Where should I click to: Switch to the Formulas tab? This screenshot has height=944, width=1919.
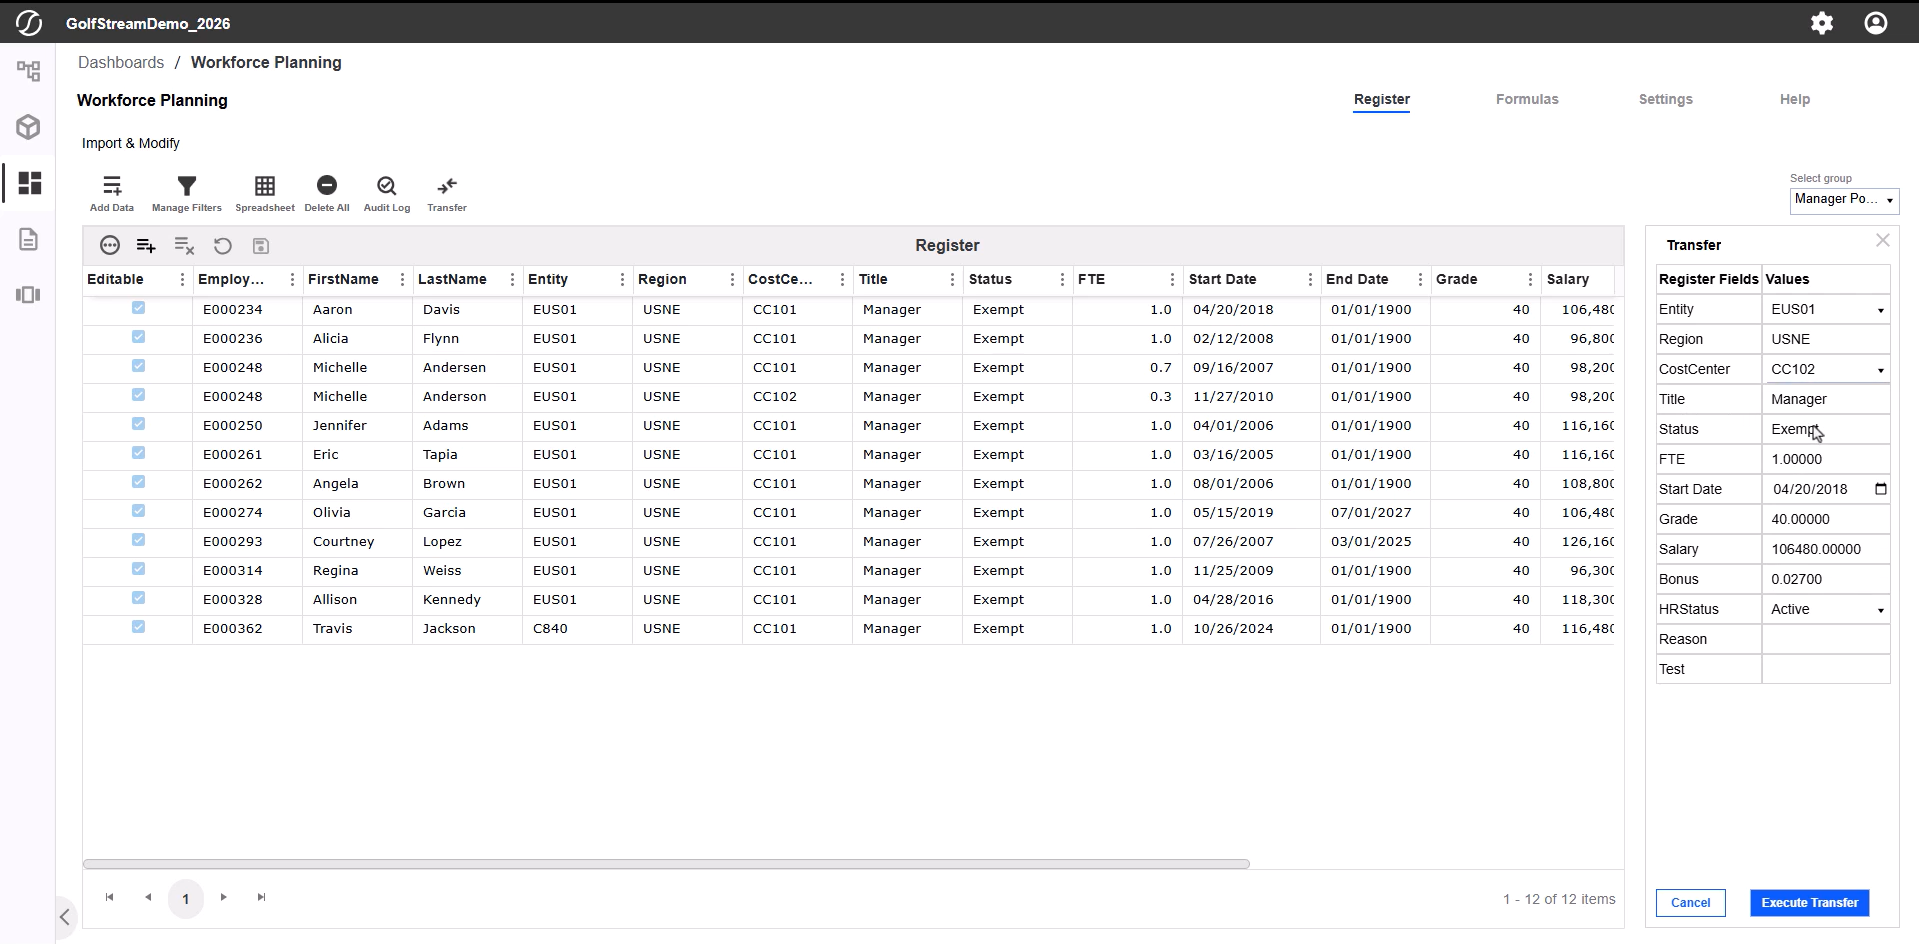[1527, 100]
